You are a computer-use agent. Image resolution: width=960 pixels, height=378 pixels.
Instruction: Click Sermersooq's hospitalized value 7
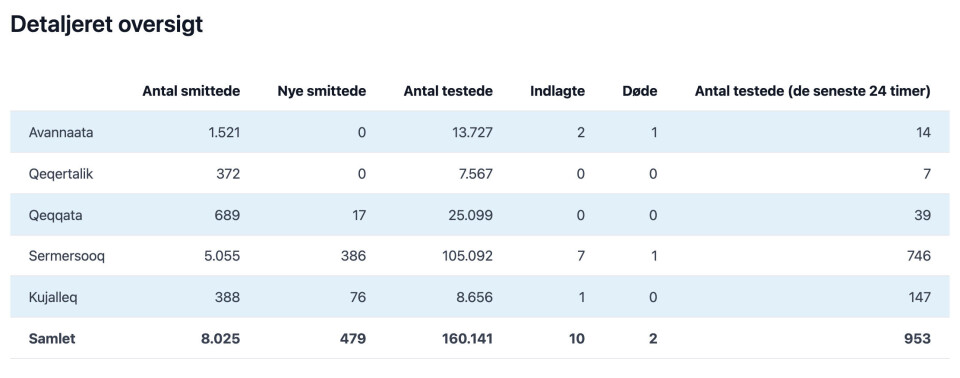[581, 256]
